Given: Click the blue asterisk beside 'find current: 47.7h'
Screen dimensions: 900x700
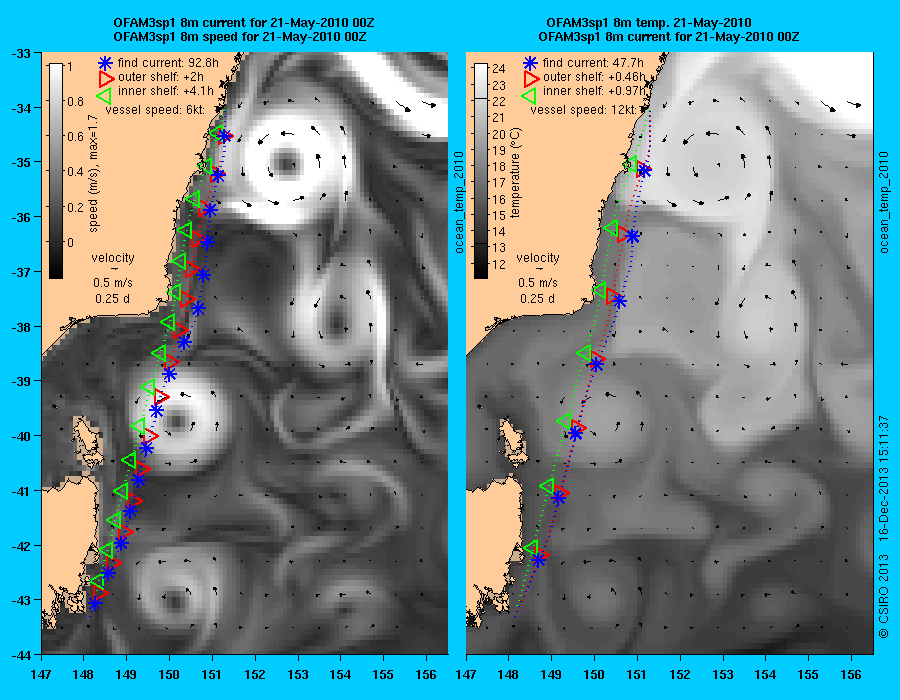Looking at the screenshot, I should pos(530,63).
